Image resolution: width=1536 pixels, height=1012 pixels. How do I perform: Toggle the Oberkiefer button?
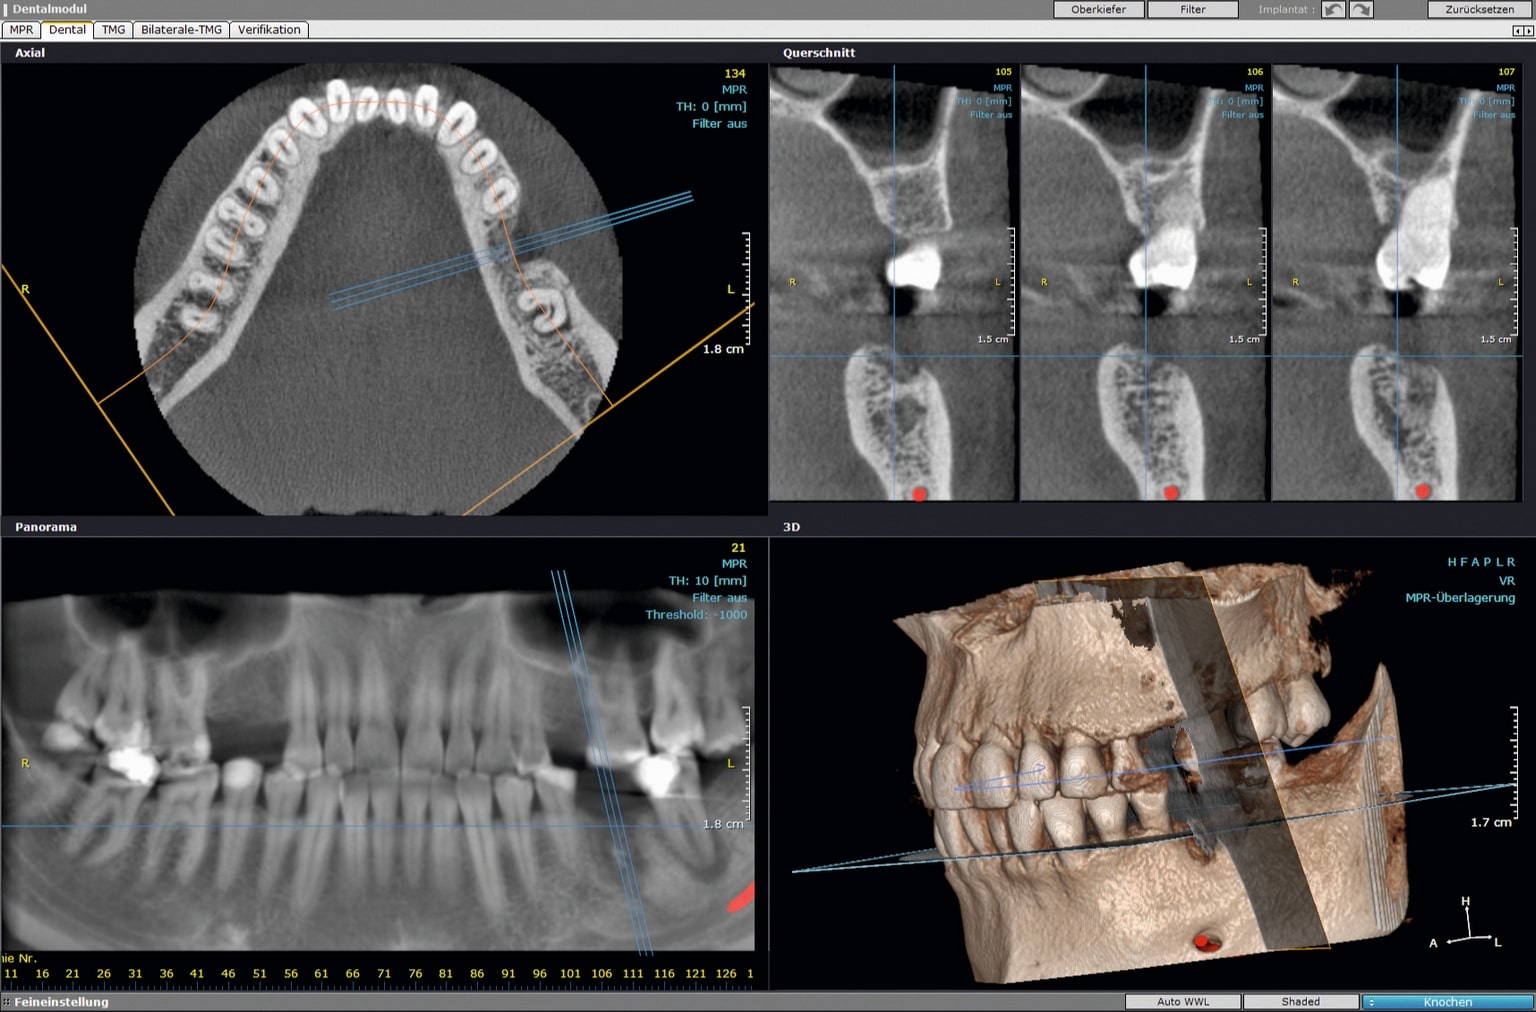point(1098,10)
